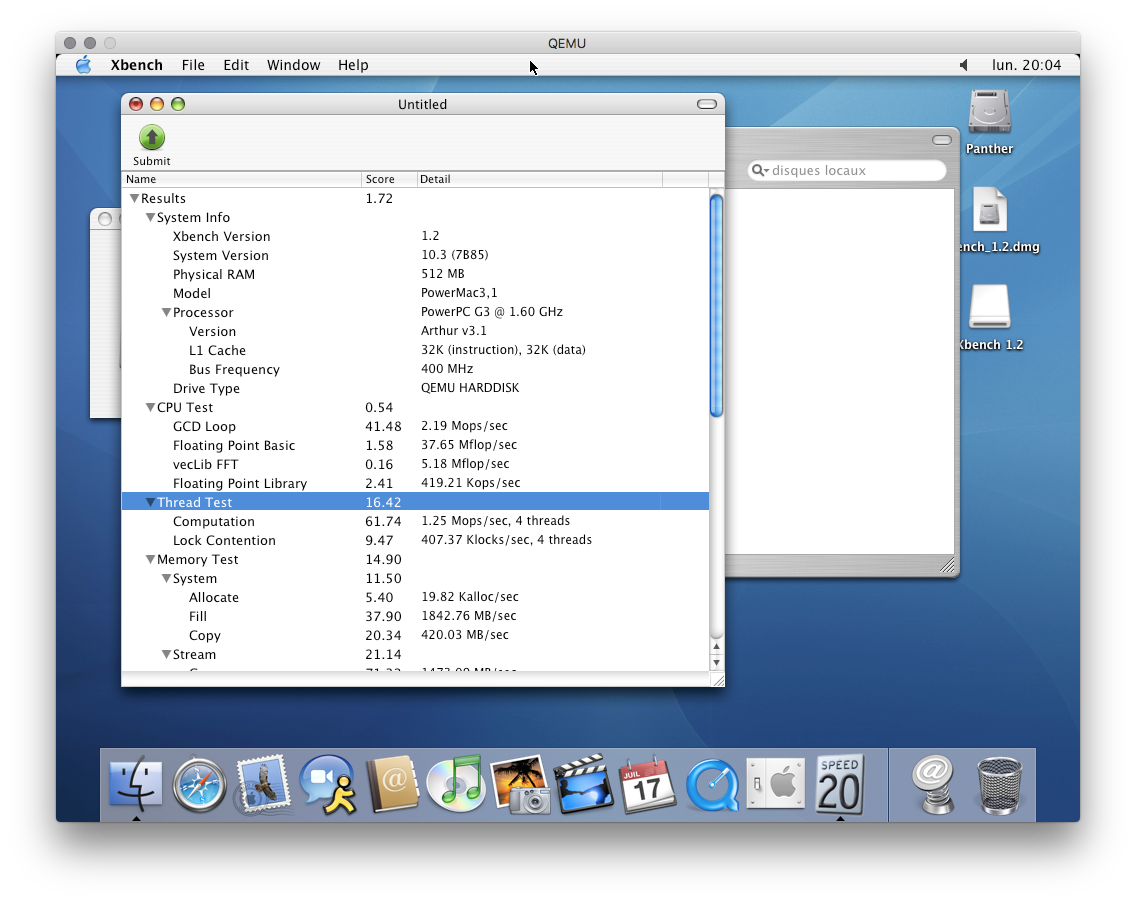Image resolution: width=1136 pixels, height=902 pixels.
Task: Open System Preferences from the Dock
Action: 776,784
